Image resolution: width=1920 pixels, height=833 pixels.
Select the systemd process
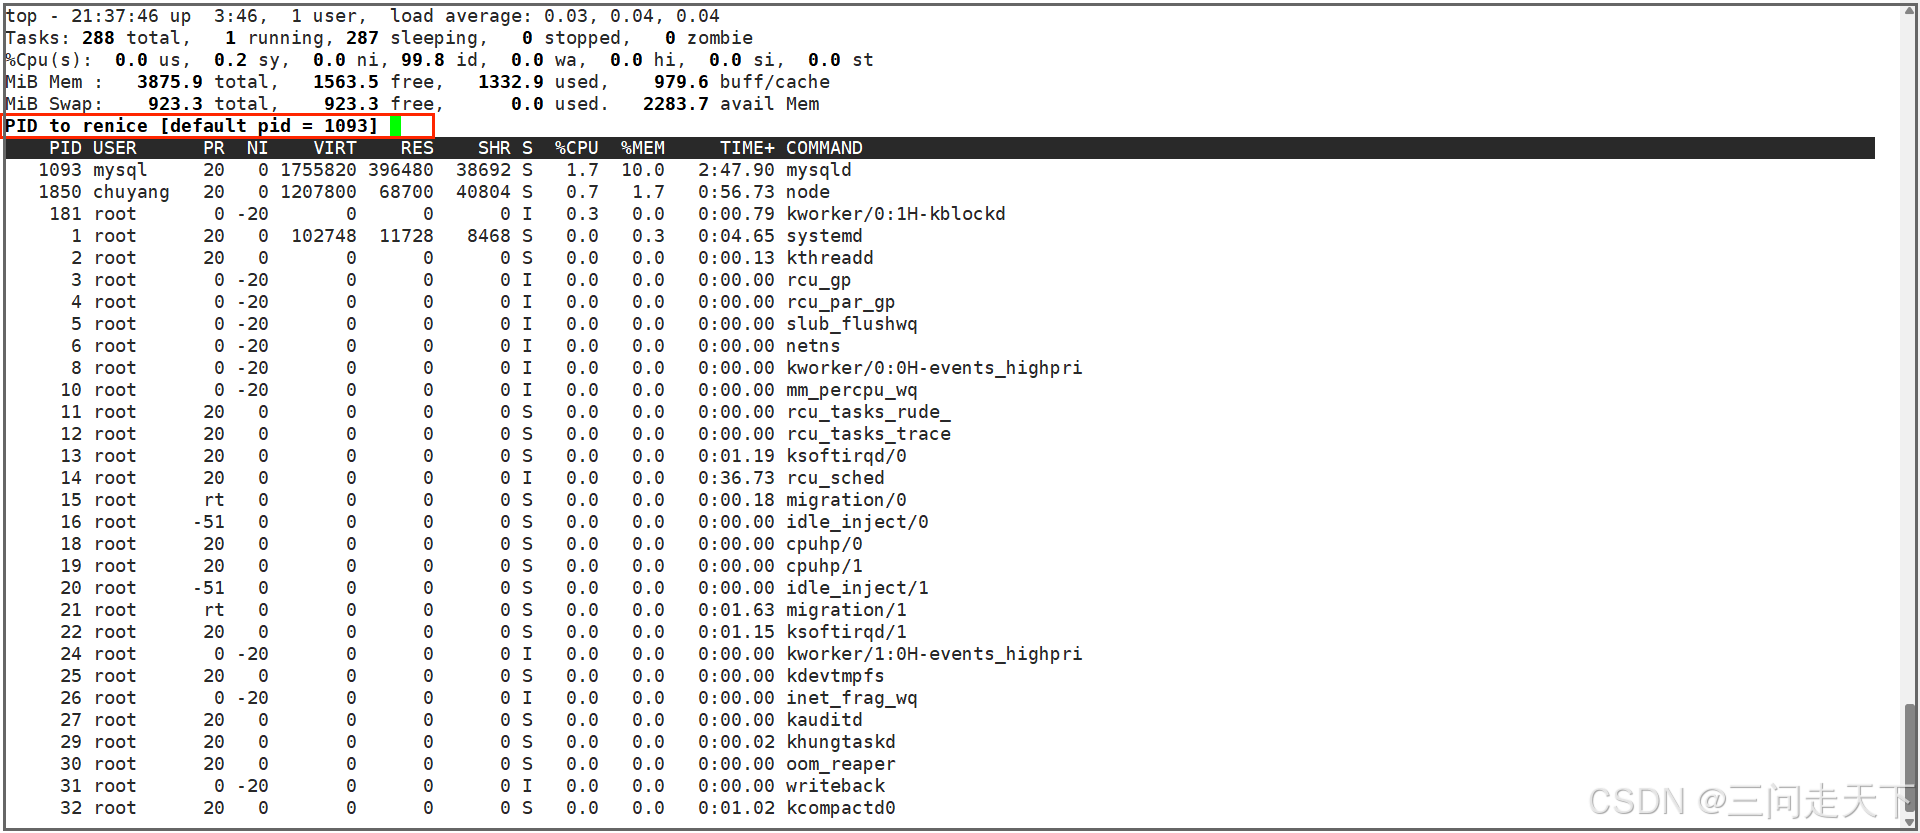tap(824, 236)
